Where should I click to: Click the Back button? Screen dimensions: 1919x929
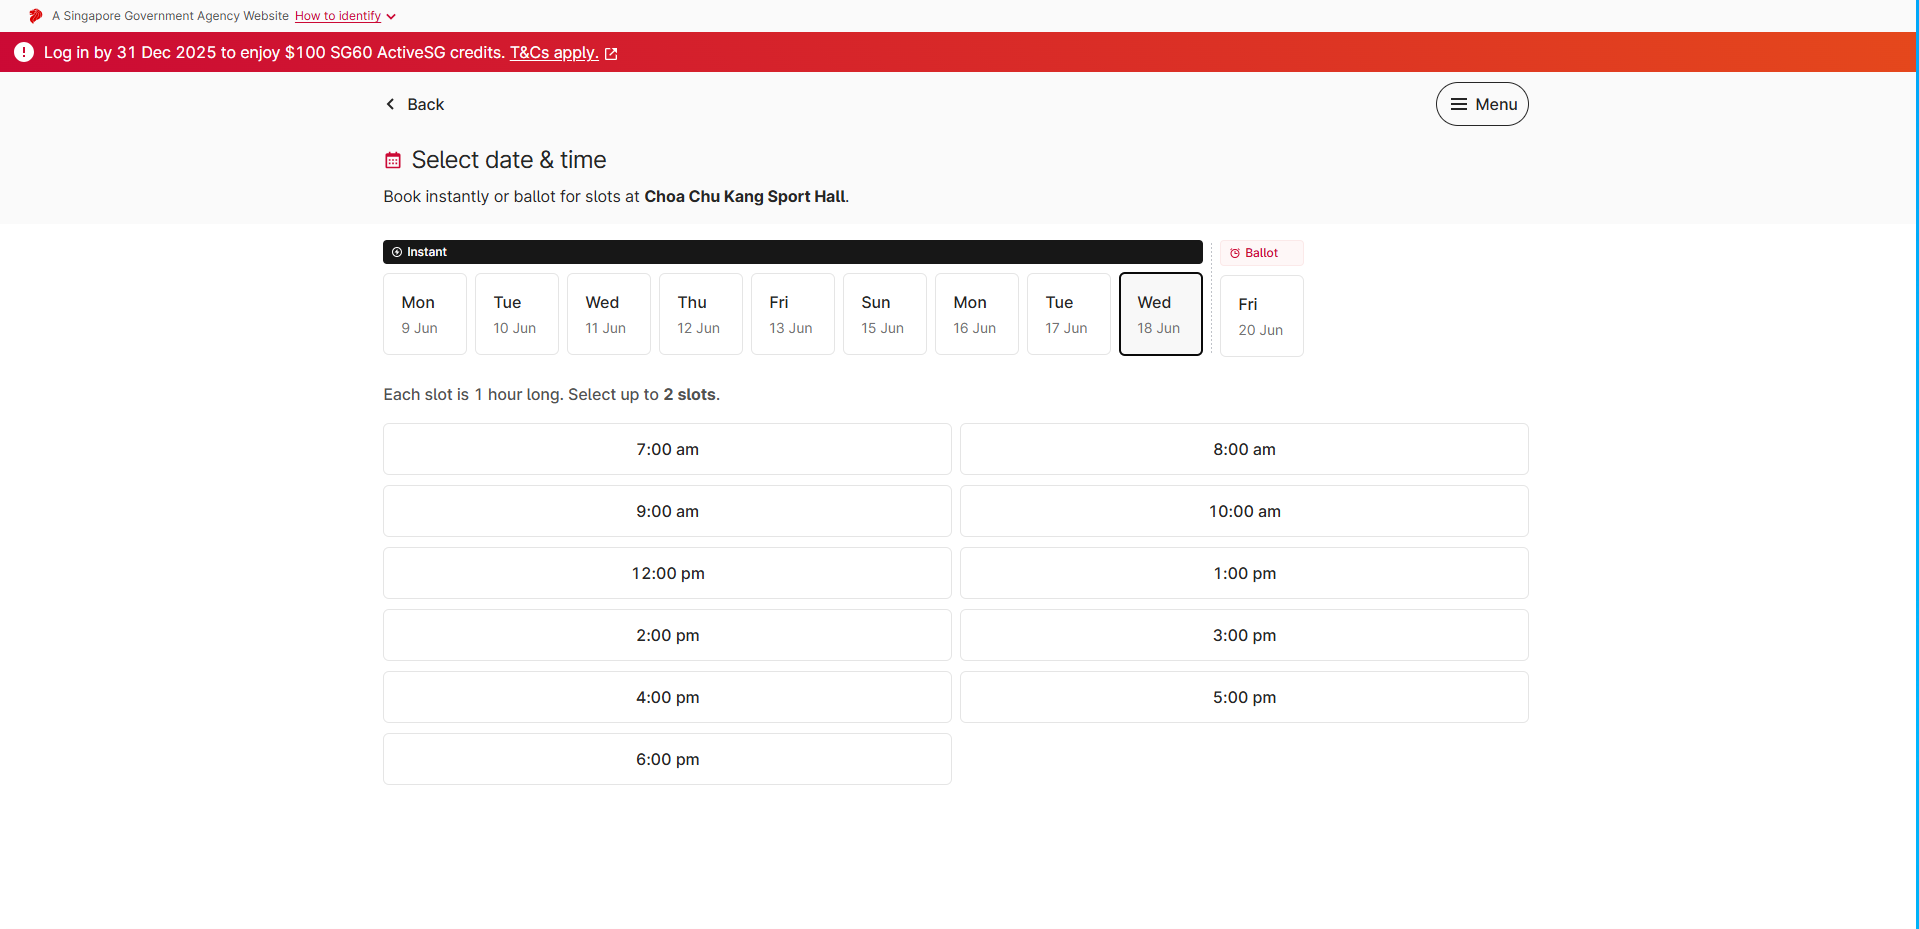(x=414, y=104)
